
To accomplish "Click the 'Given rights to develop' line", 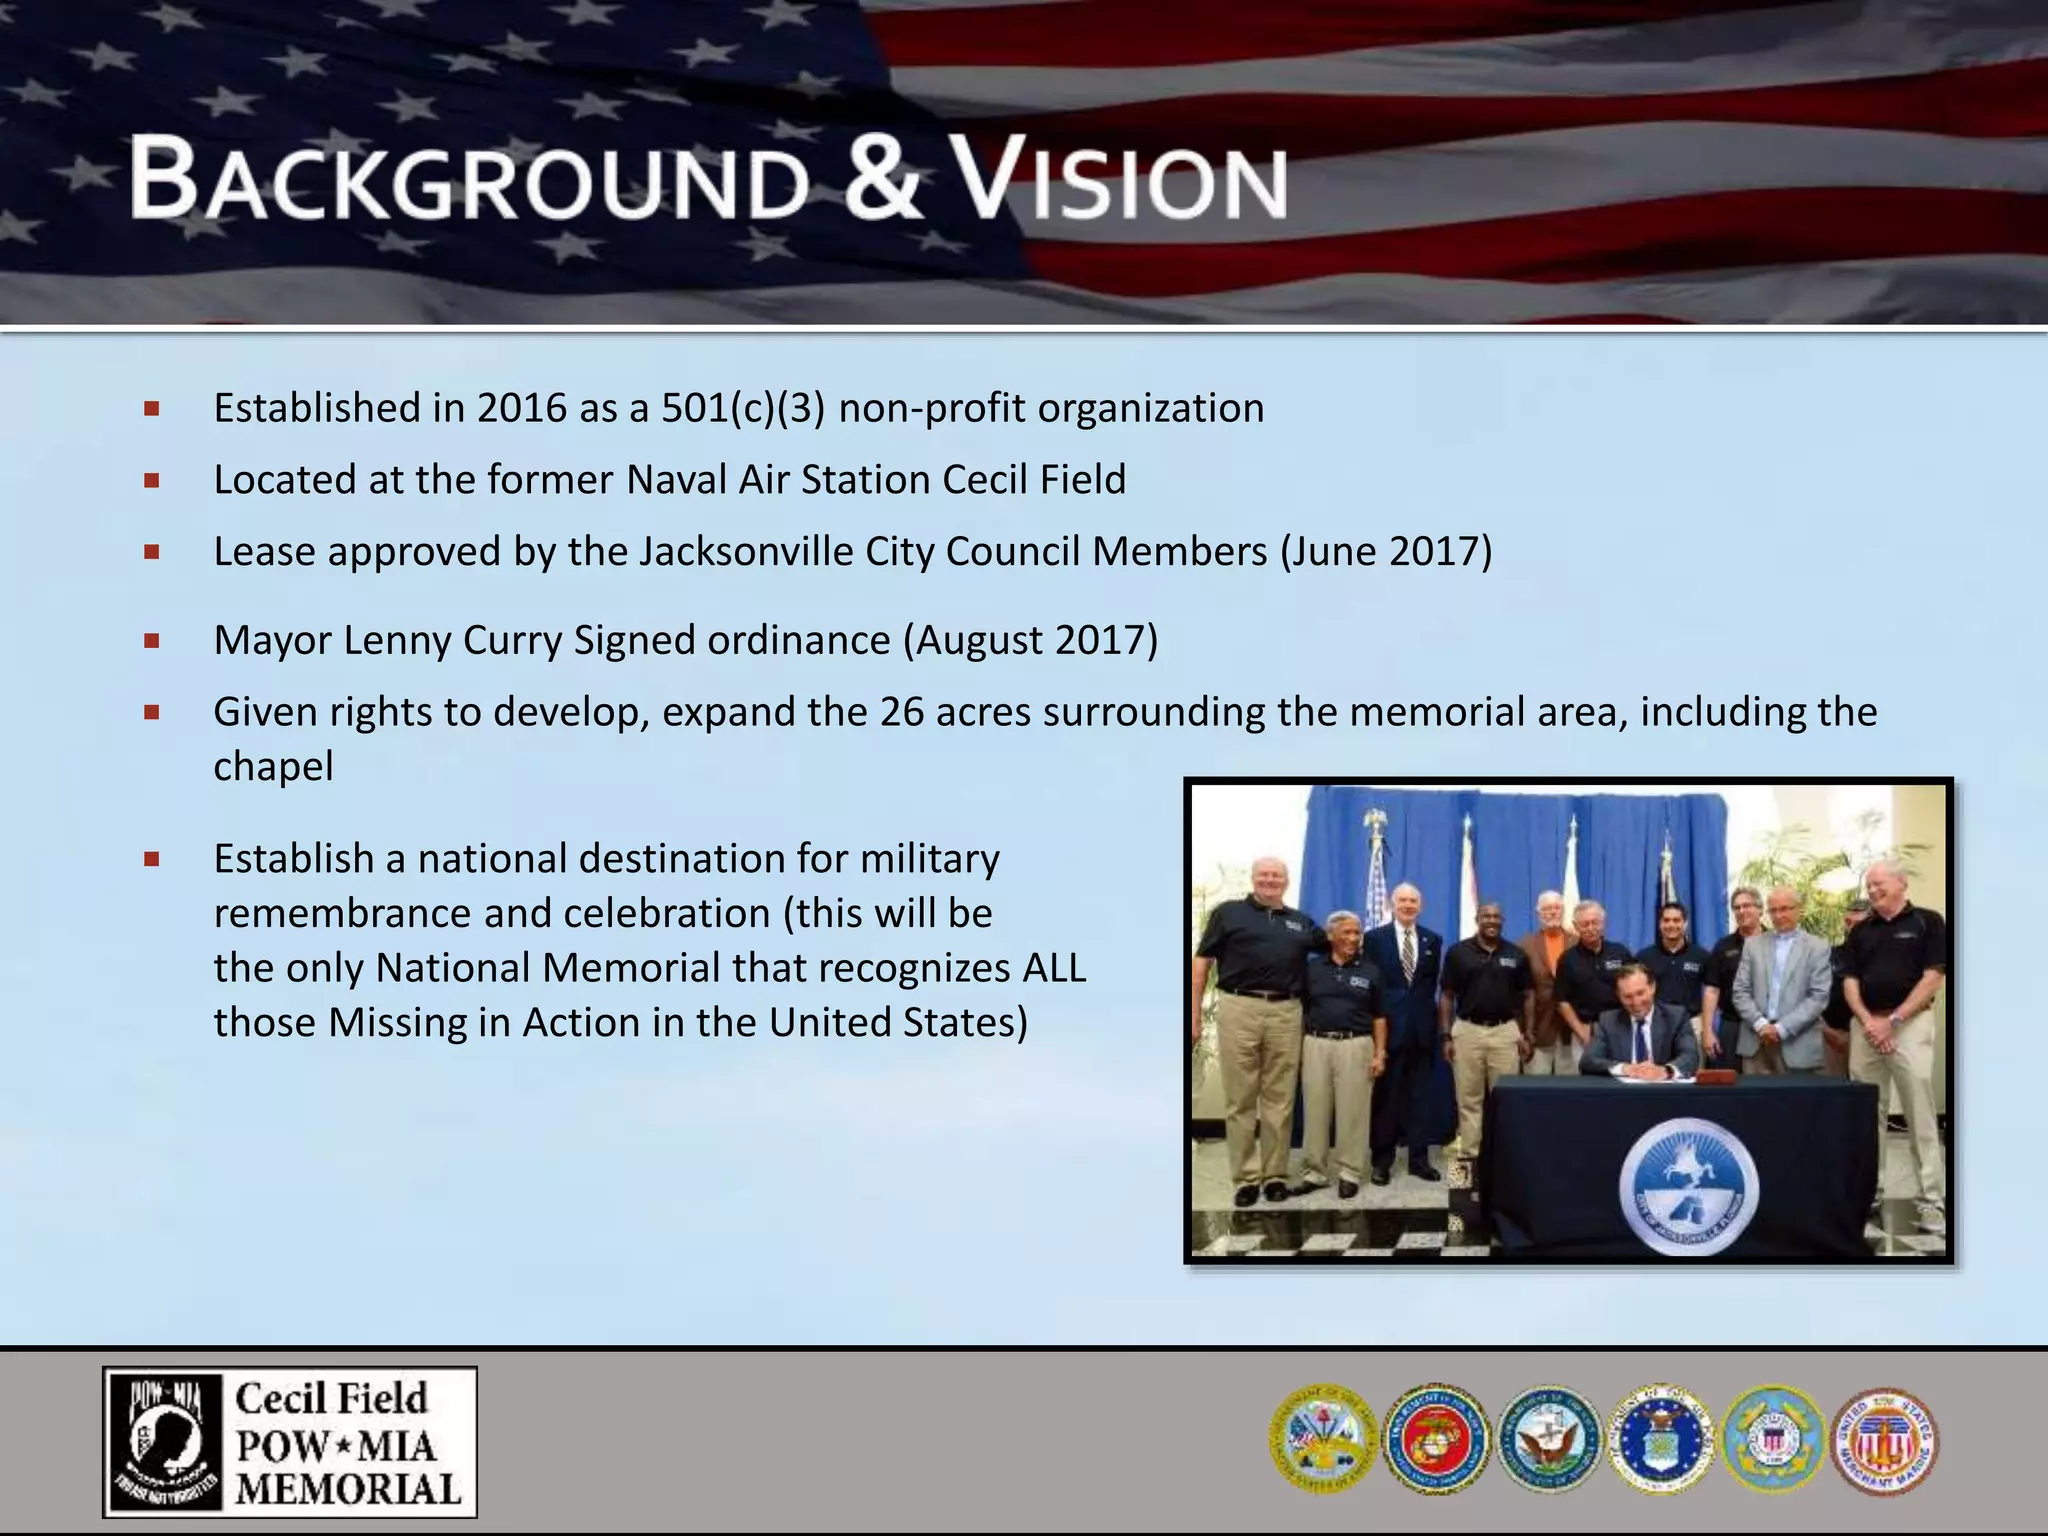I will tap(1046, 712).
